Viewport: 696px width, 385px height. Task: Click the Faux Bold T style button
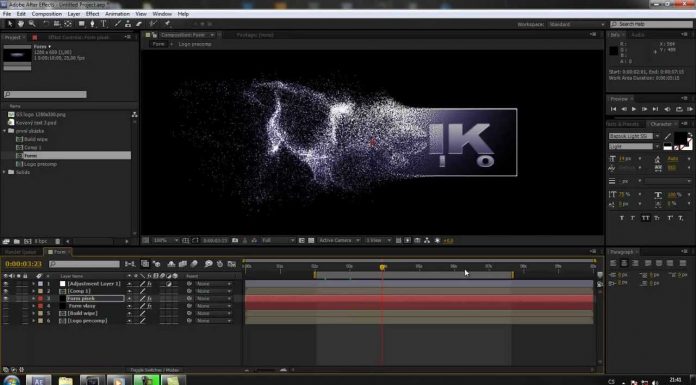[x=621, y=218]
